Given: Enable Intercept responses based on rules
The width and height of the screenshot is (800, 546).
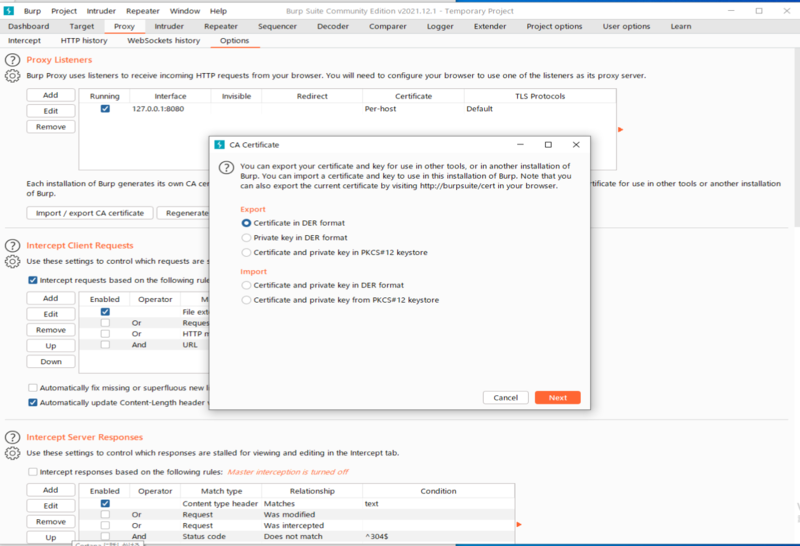Looking at the screenshot, I should pyautogui.click(x=33, y=472).
